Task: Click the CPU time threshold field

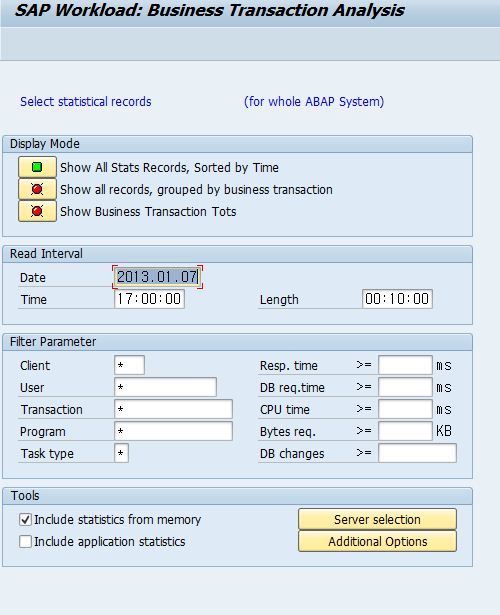Action: pos(405,409)
